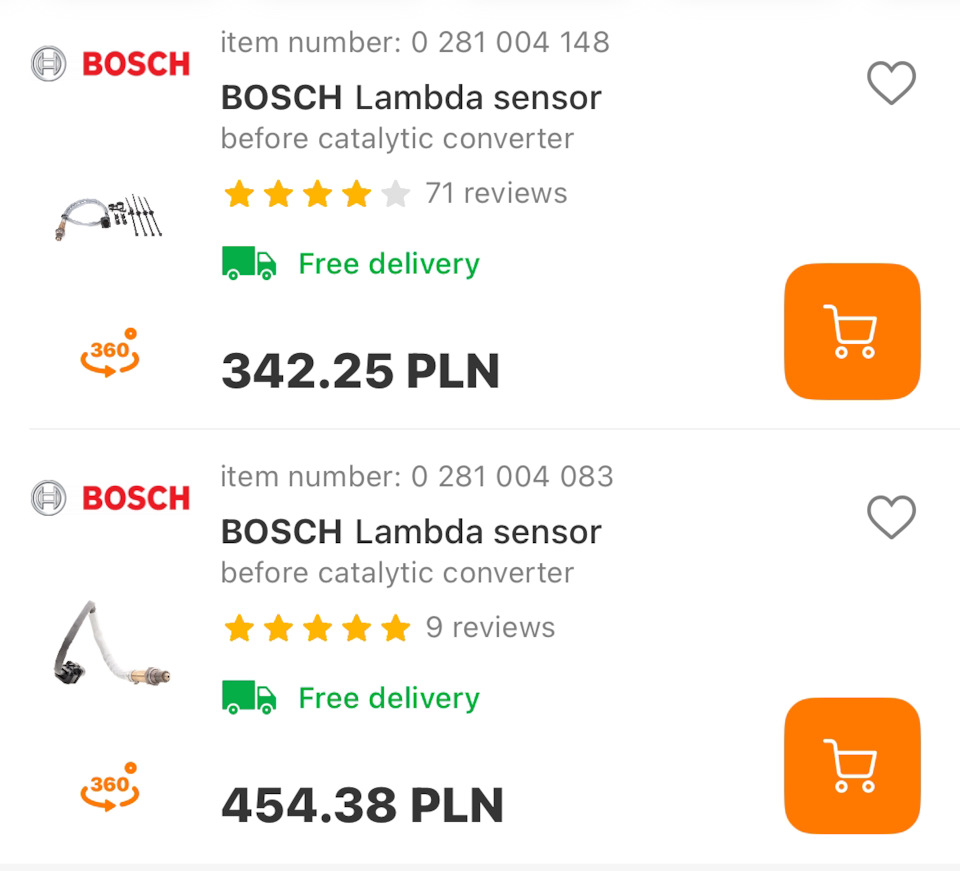Add 454.38 PLN Lambda sensor to cart

(x=851, y=765)
